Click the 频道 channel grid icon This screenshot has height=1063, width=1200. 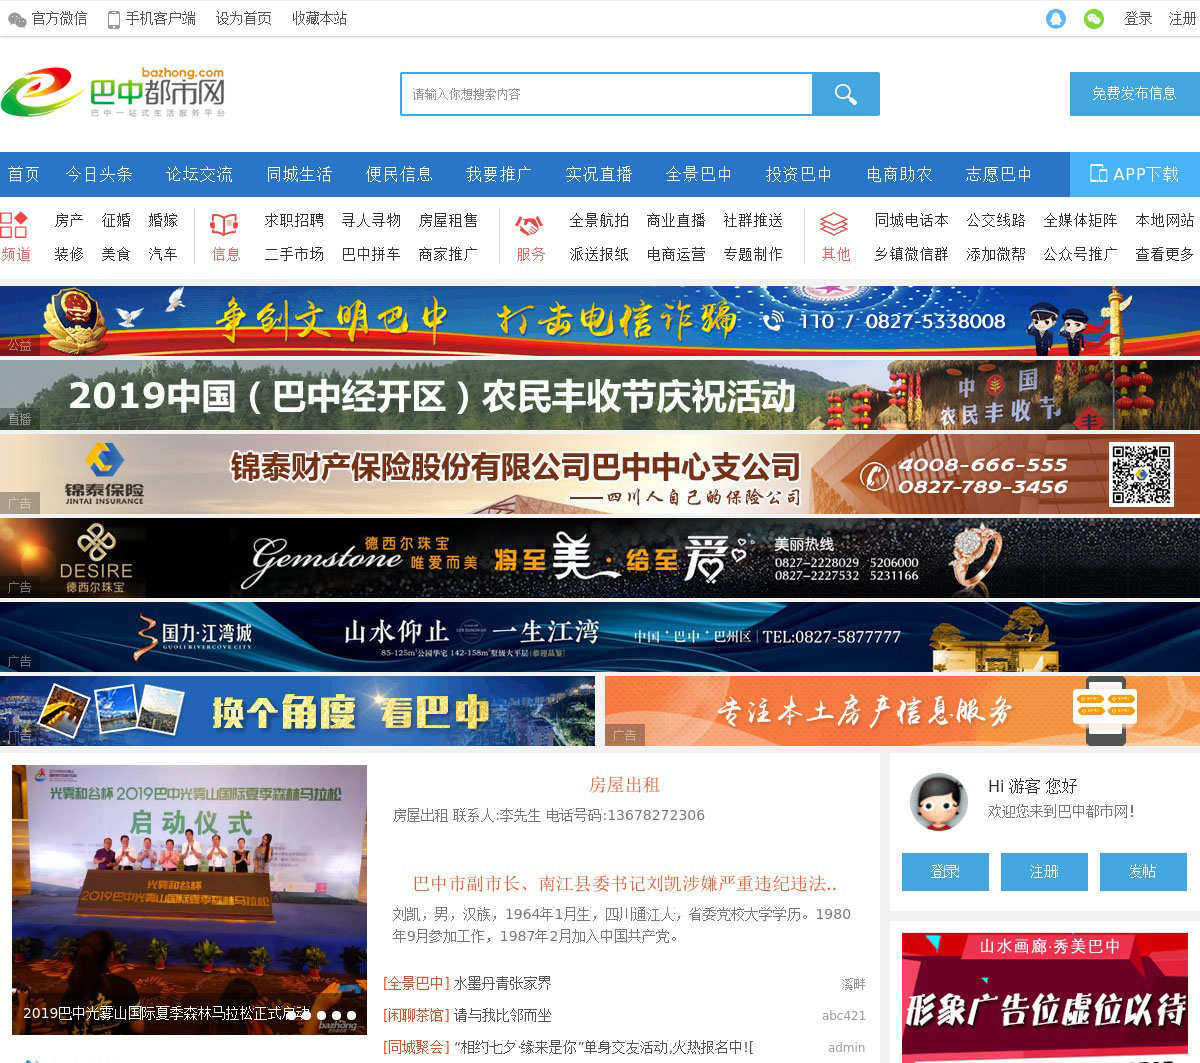(x=15, y=224)
